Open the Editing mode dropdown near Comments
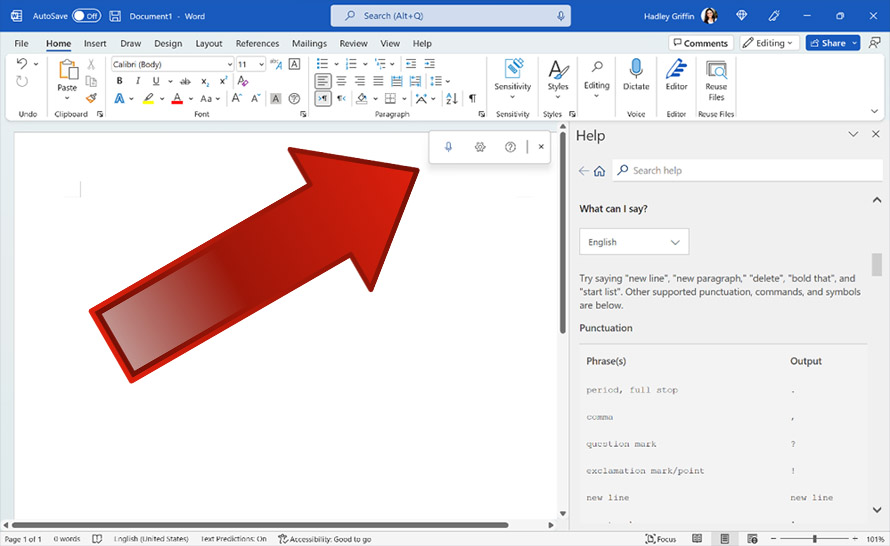Screen dimensions: 890x546 769,43
